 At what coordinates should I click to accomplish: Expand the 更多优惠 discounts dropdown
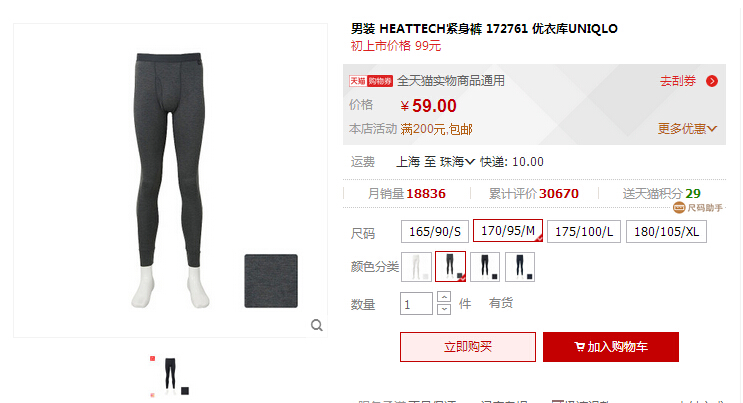(687, 128)
